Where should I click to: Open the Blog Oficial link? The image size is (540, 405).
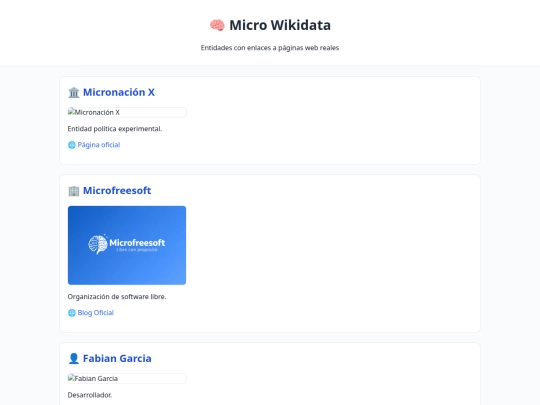(95, 313)
